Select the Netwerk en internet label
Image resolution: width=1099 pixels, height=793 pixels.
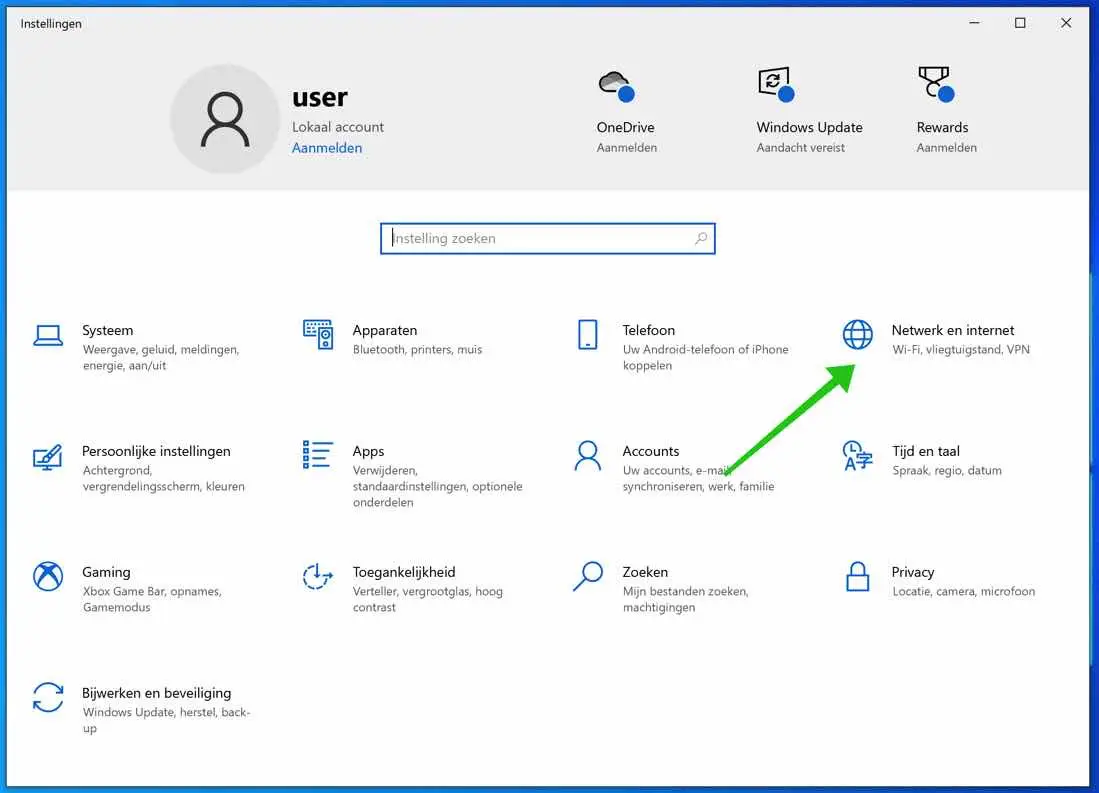pyautogui.click(x=953, y=330)
